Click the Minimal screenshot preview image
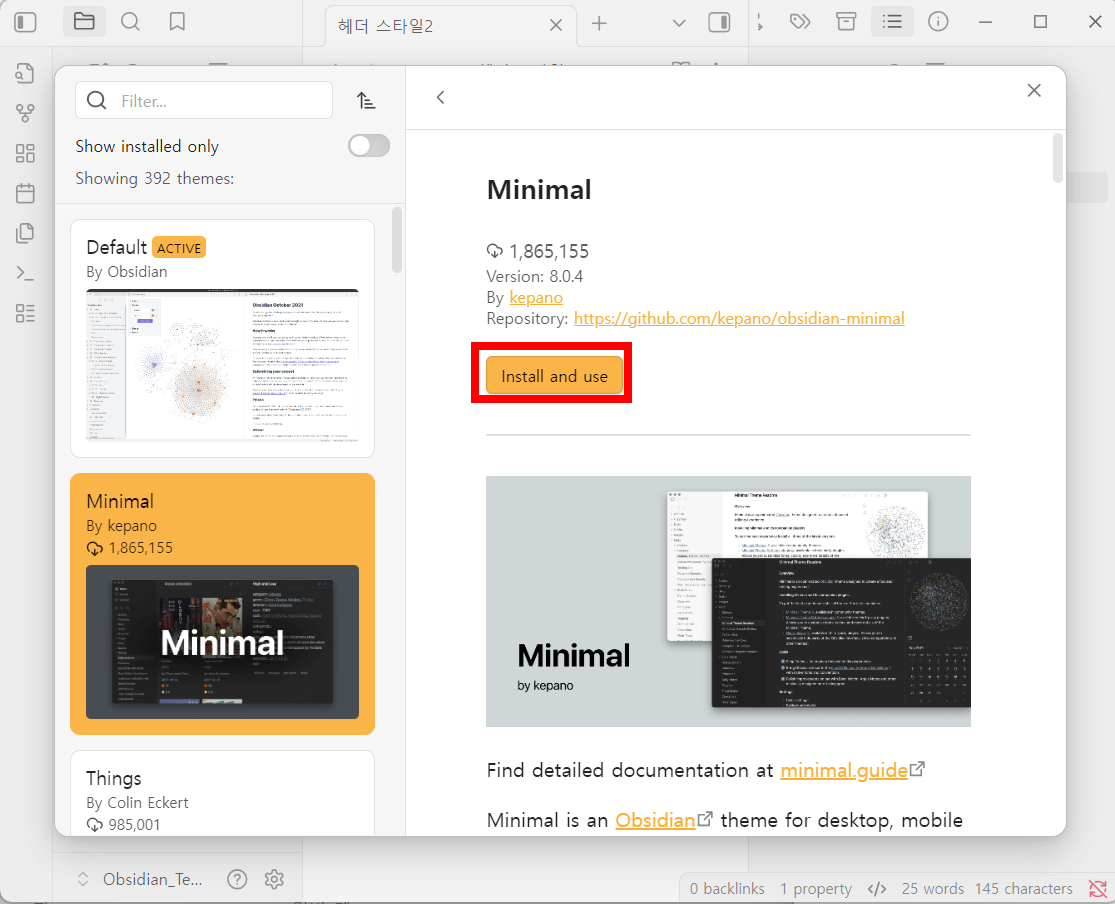This screenshot has height=904, width=1115. point(728,601)
